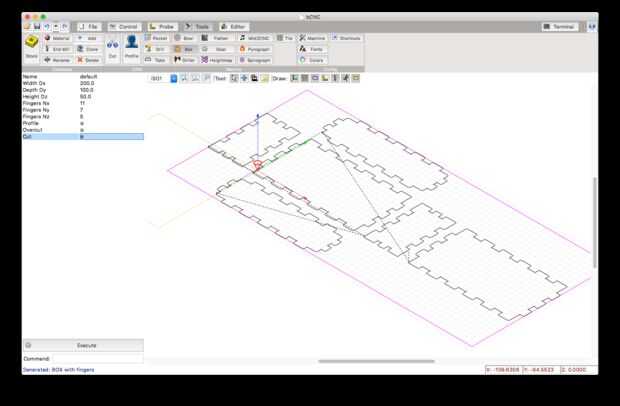Click the save icon in top toolbar
The width and height of the screenshot is (620, 406).
37,26
